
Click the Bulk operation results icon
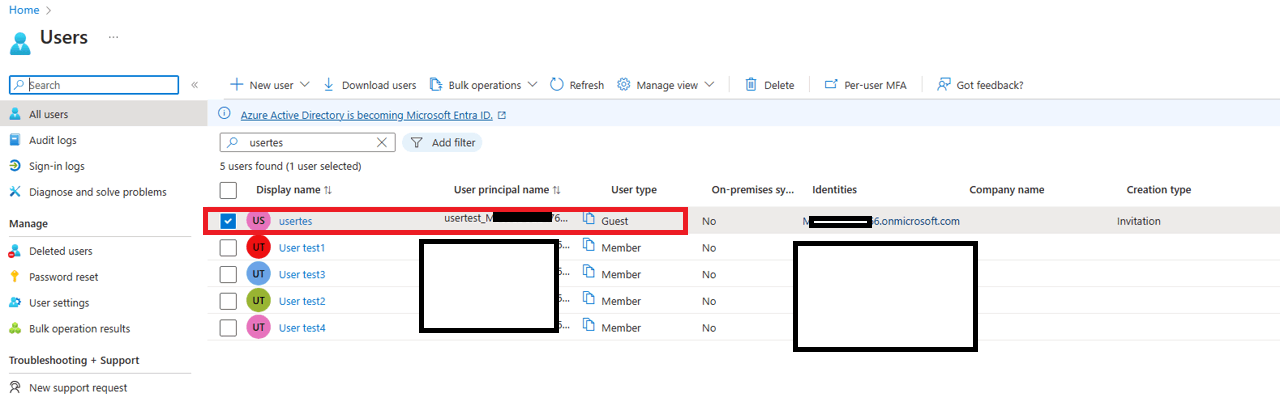pyautogui.click(x=15, y=329)
